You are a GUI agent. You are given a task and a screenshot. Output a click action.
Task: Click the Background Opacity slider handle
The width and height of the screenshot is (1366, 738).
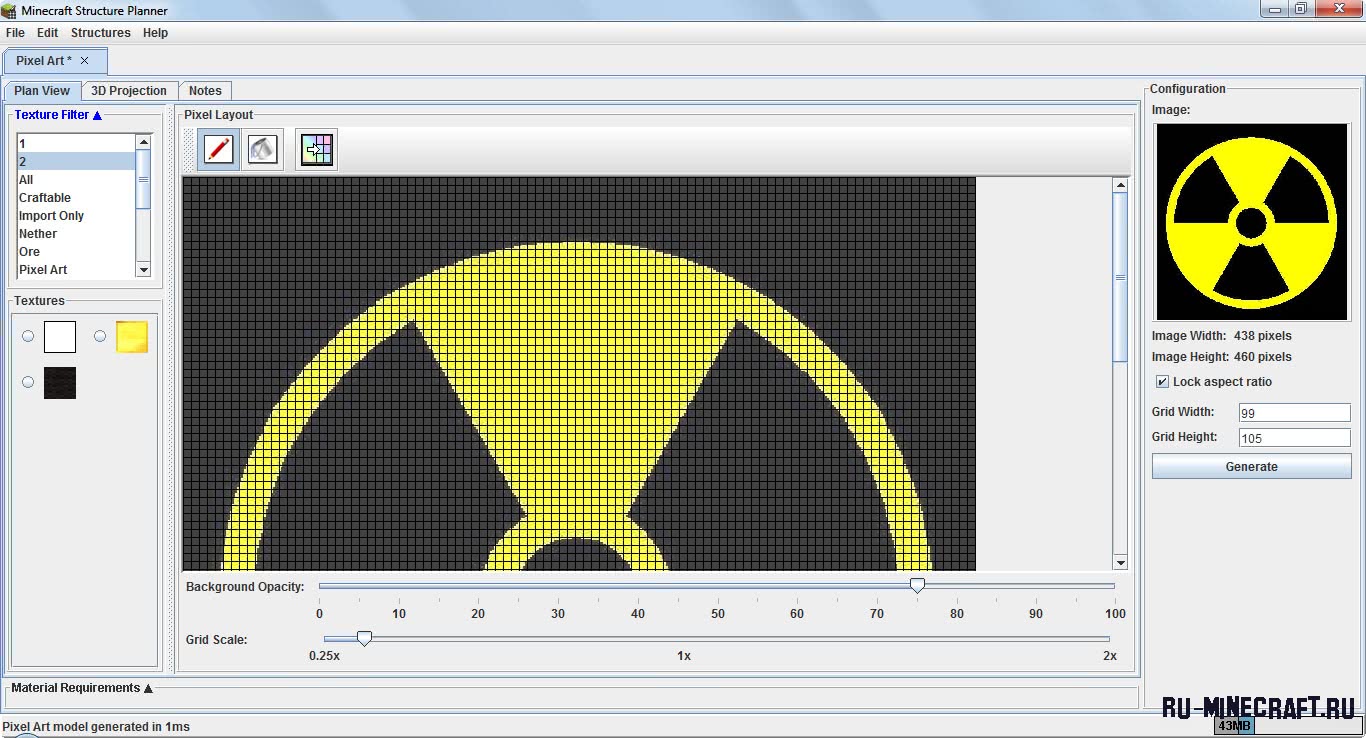point(917,586)
